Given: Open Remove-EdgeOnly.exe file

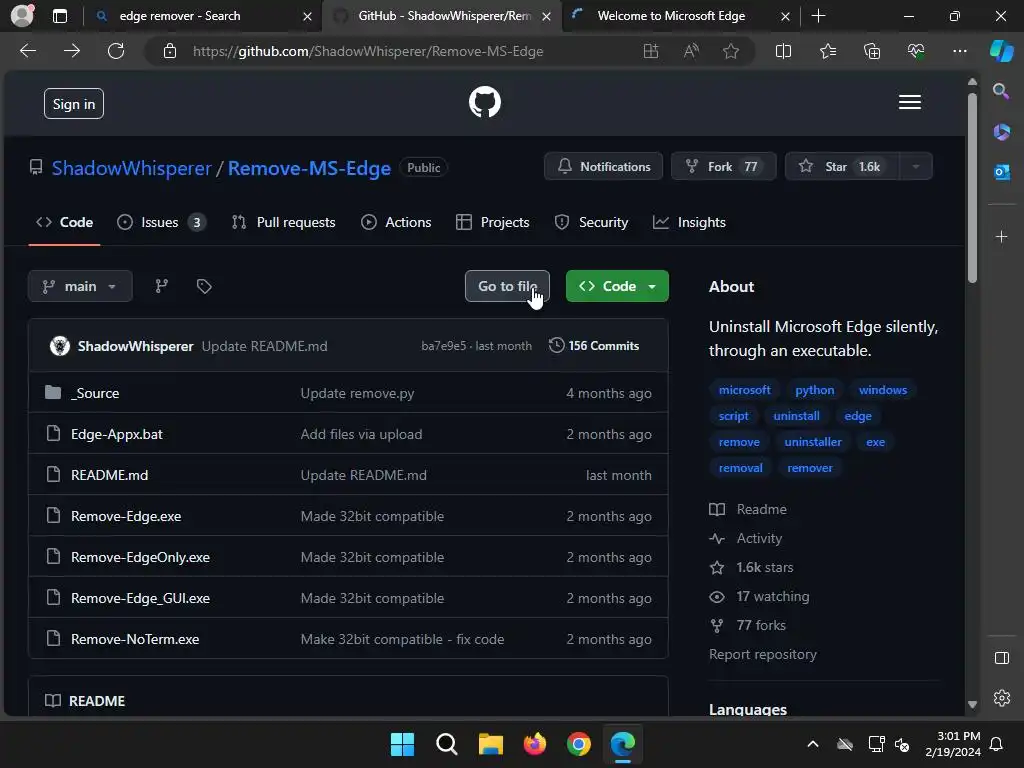Looking at the screenshot, I should (140, 557).
